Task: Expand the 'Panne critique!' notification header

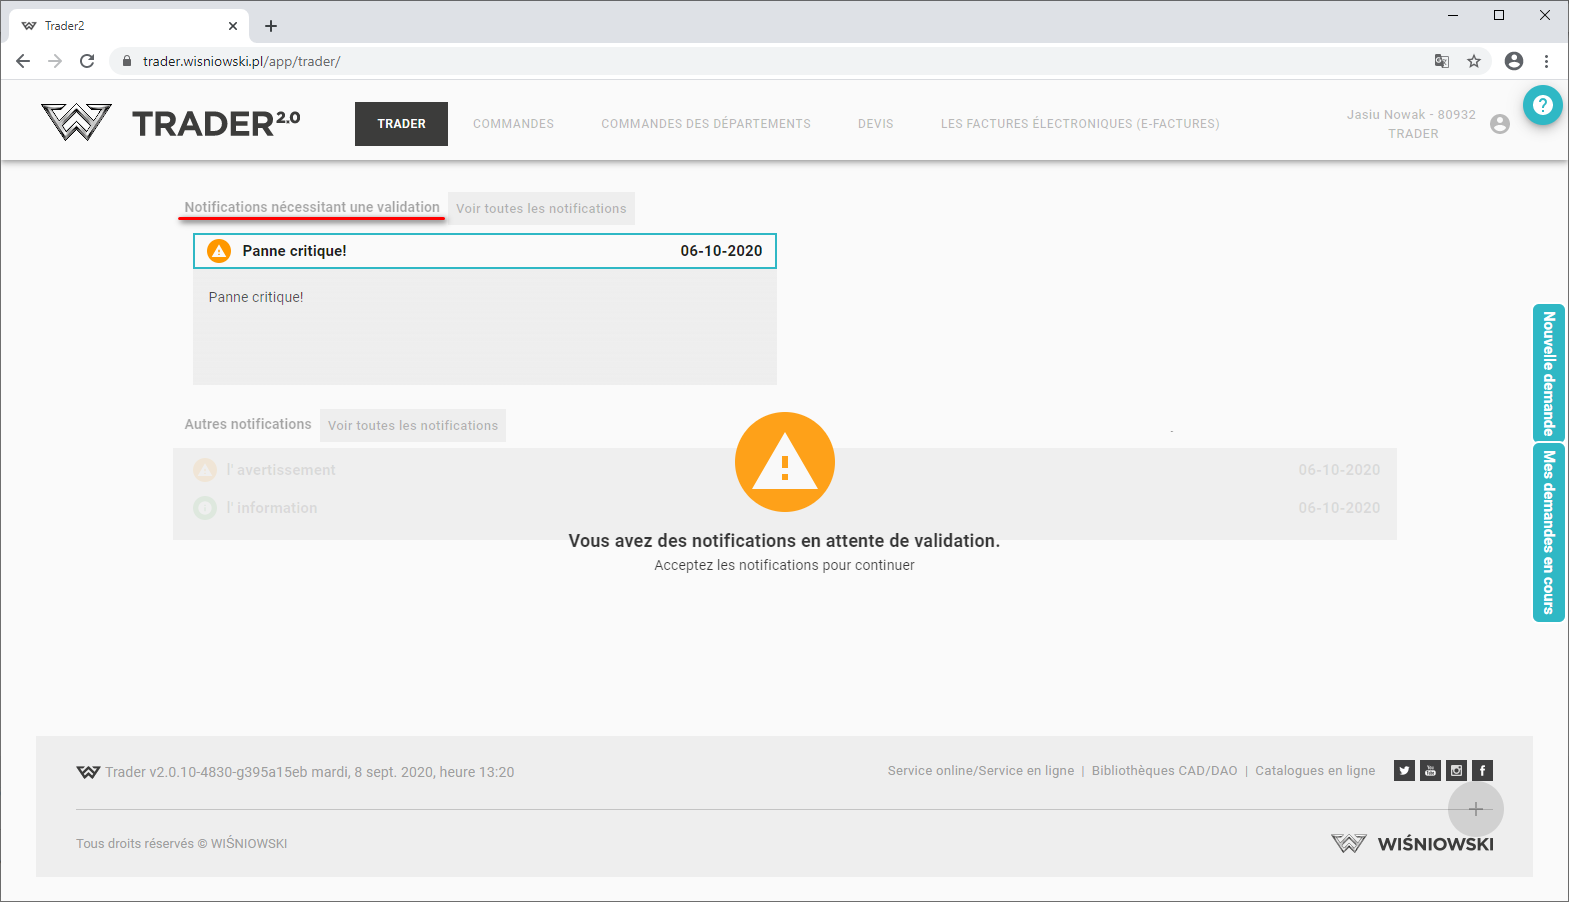Action: click(x=484, y=251)
